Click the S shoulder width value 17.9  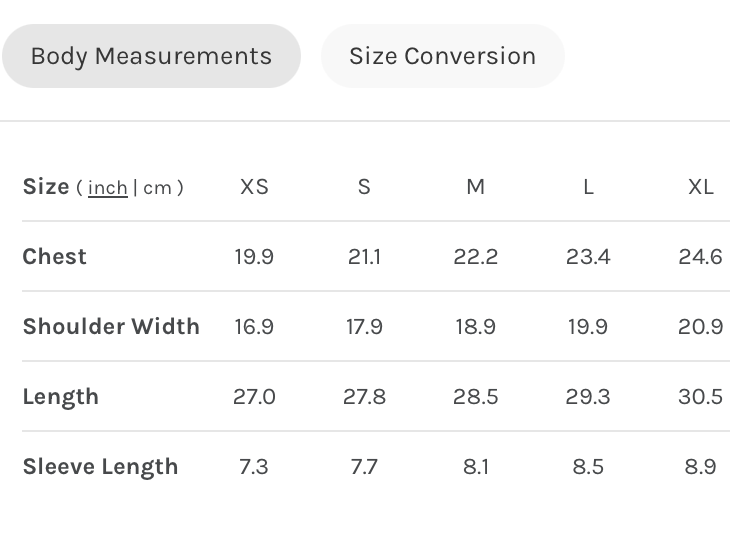[x=364, y=327]
